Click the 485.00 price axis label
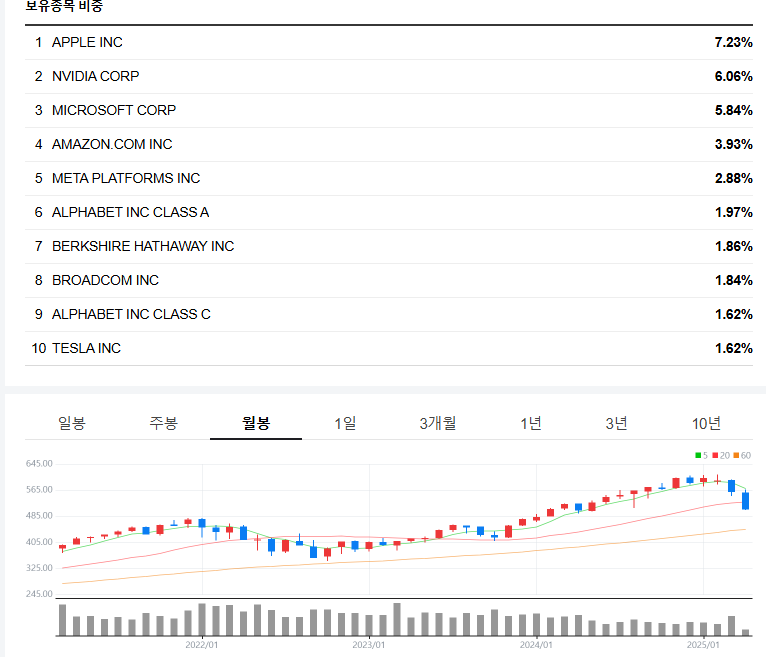 point(39,516)
